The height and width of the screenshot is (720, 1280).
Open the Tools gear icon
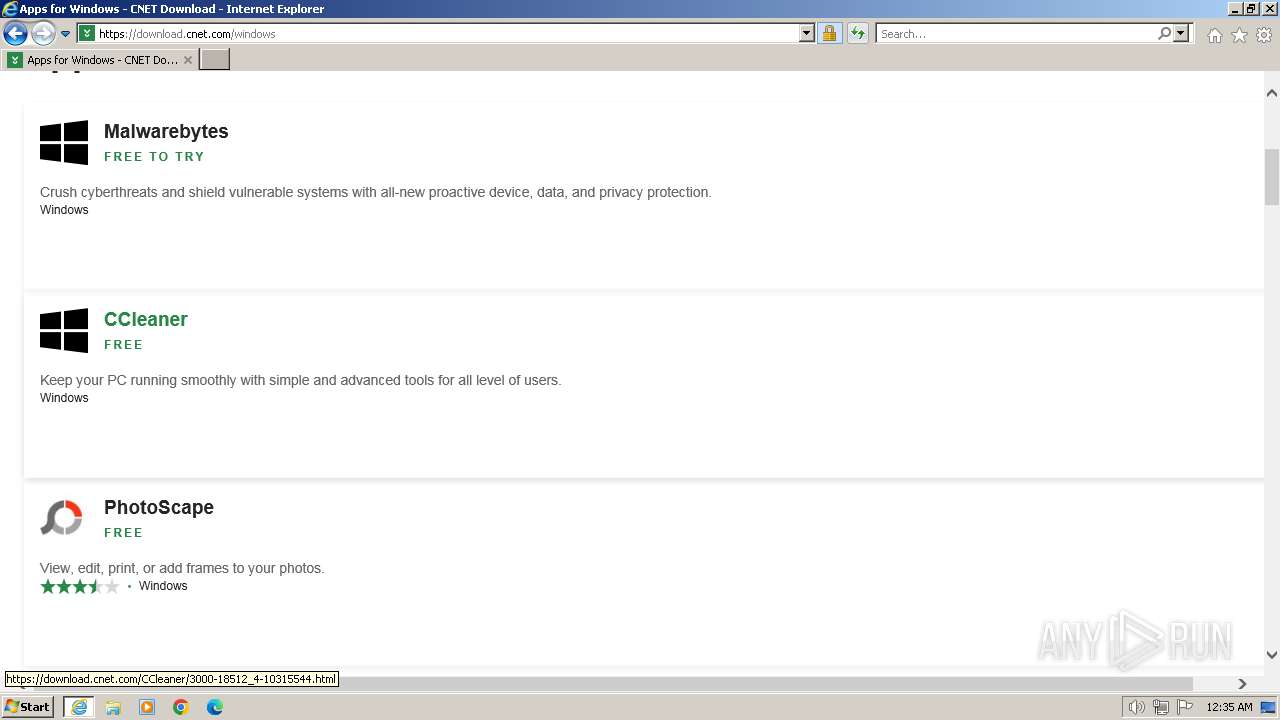pos(1264,35)
